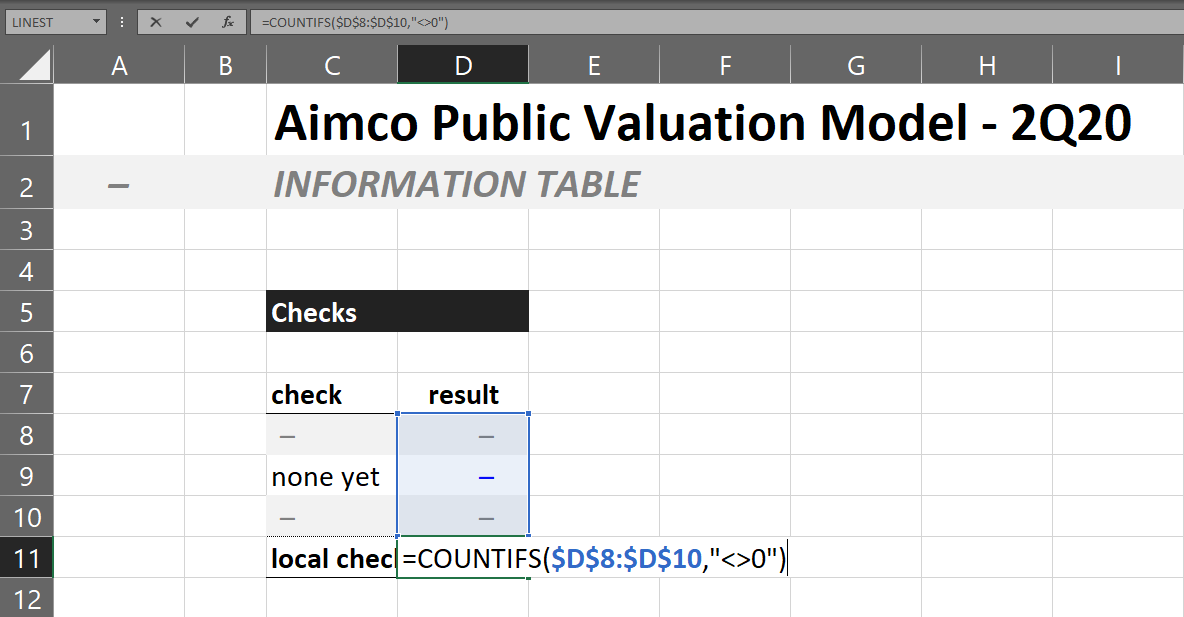This screenshot has width=1184, height=617.
Task: Select column H header
Action: point(987,66)
